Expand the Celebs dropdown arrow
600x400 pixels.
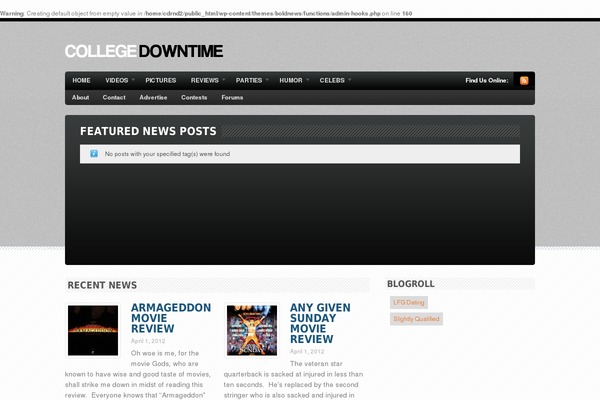(350, 80)
